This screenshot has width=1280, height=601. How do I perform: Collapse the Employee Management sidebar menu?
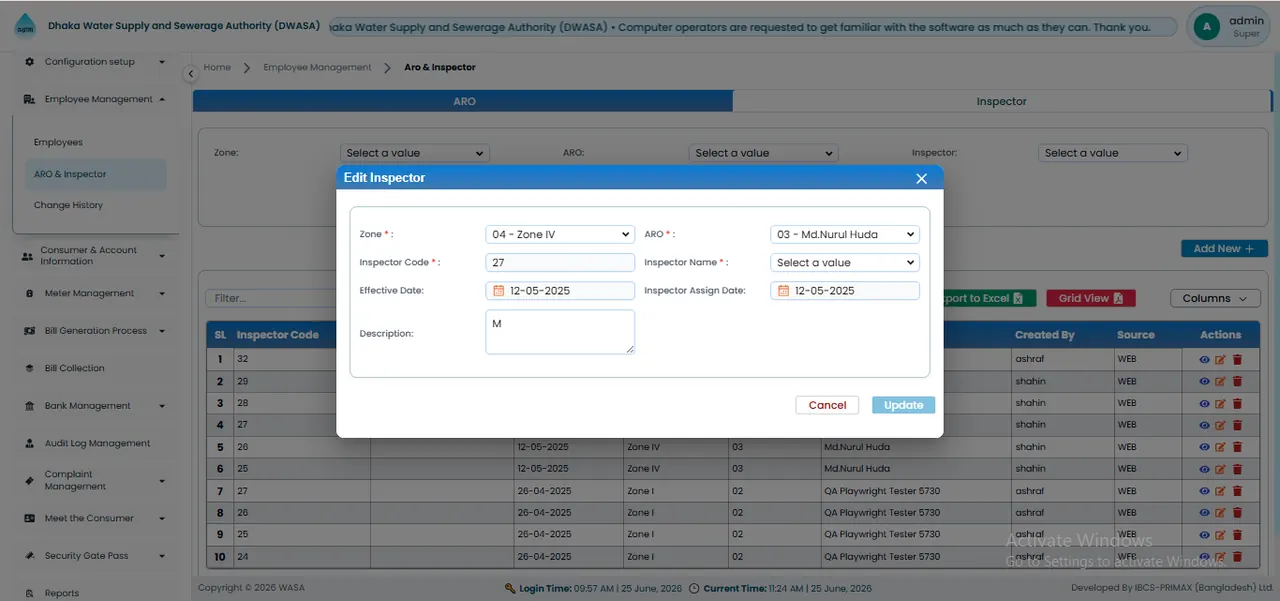point(94,99)
